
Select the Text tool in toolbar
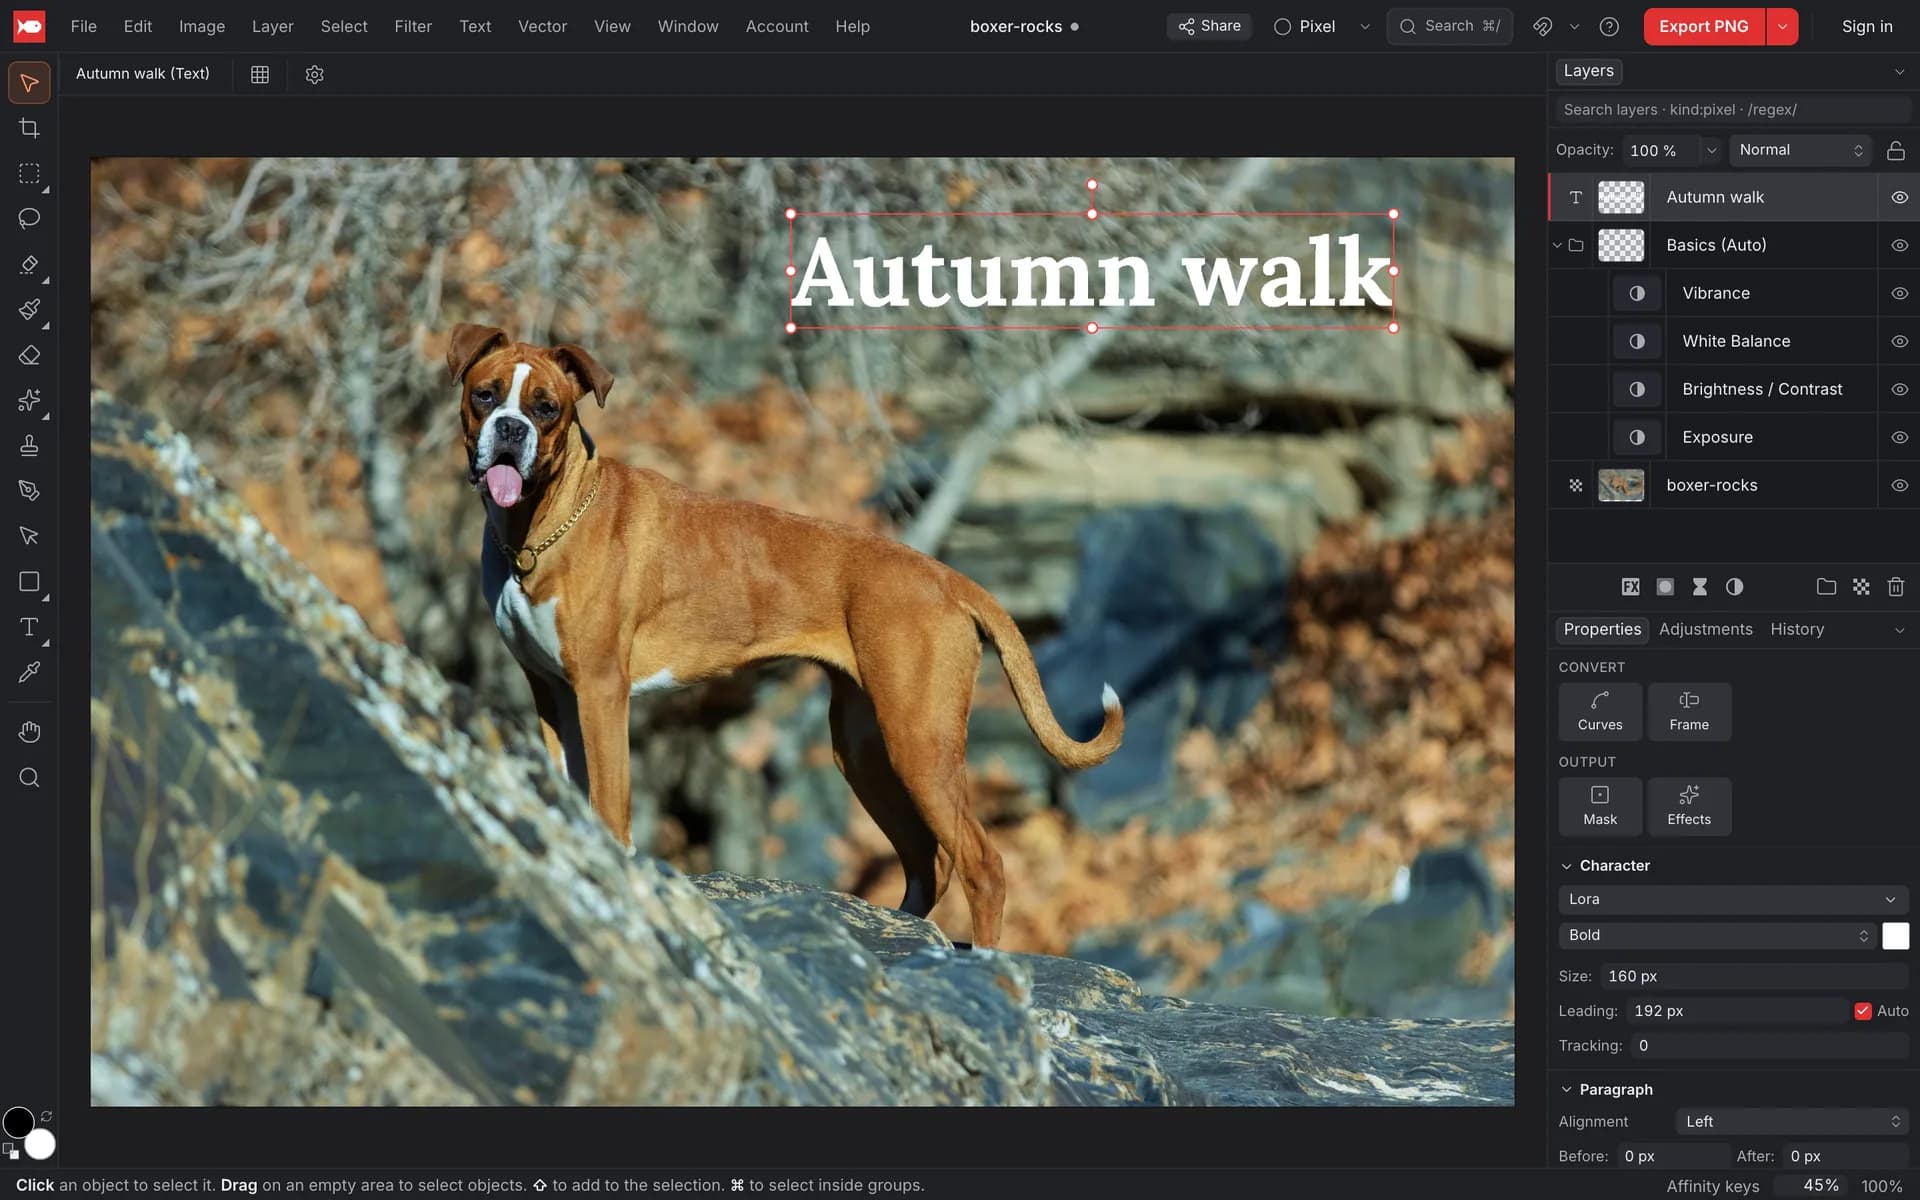(29, 627)
